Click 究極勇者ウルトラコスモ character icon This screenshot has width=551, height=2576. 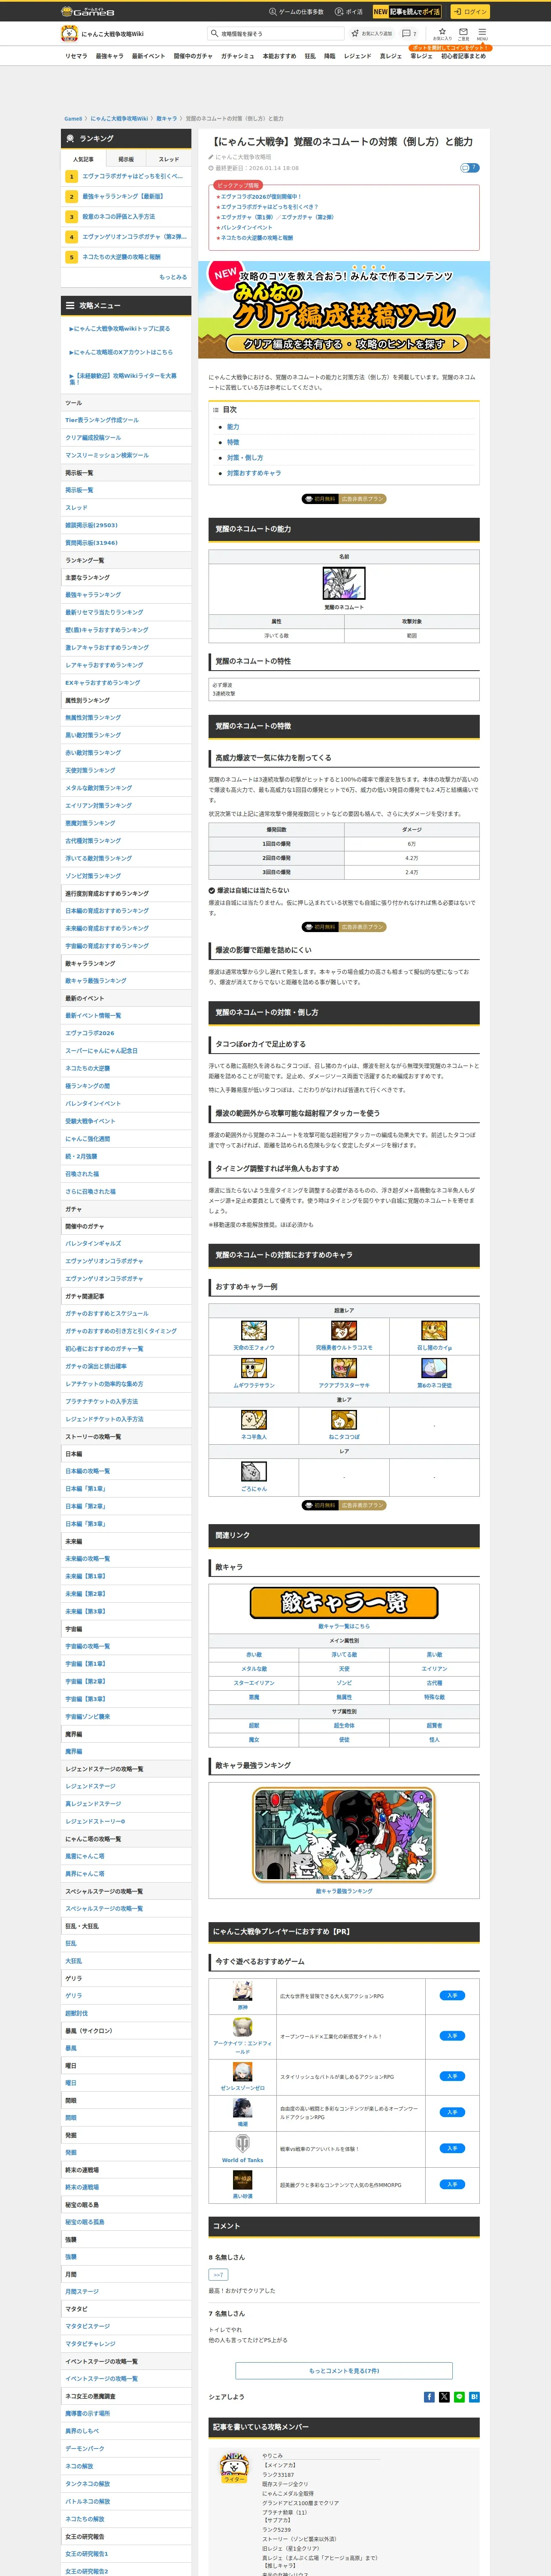[x=344, y=1331]
